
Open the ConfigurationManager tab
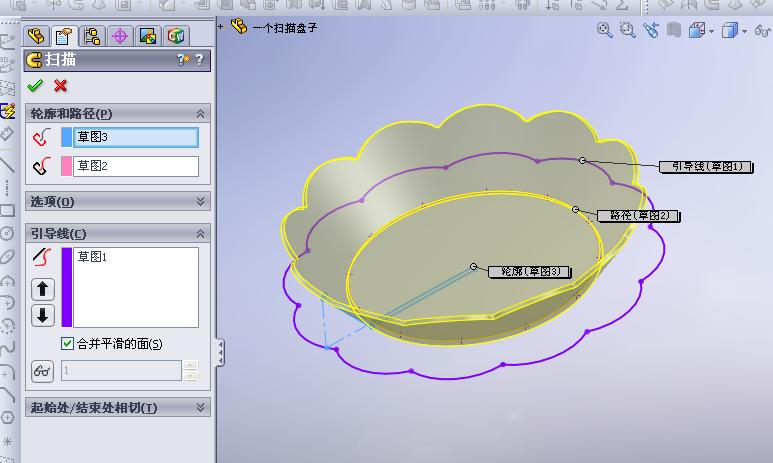point(92,36)
